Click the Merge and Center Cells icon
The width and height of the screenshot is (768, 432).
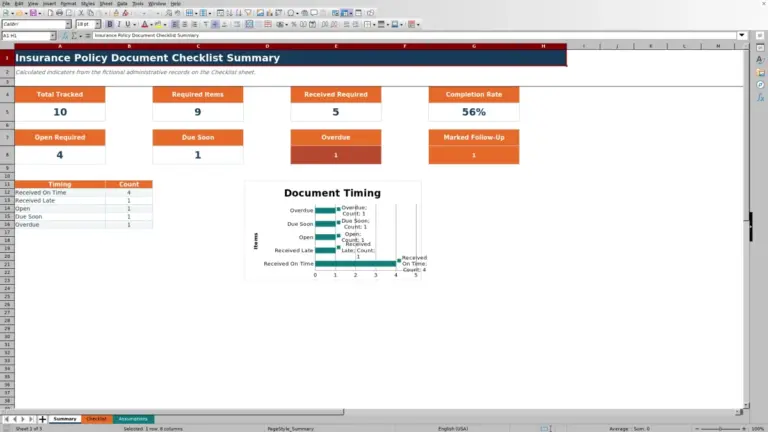coord(249,24)
